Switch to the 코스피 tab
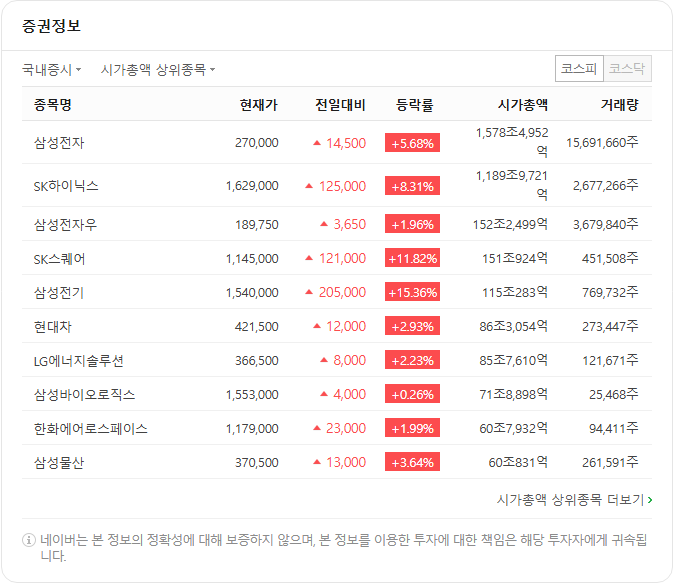 coord(579,68)
